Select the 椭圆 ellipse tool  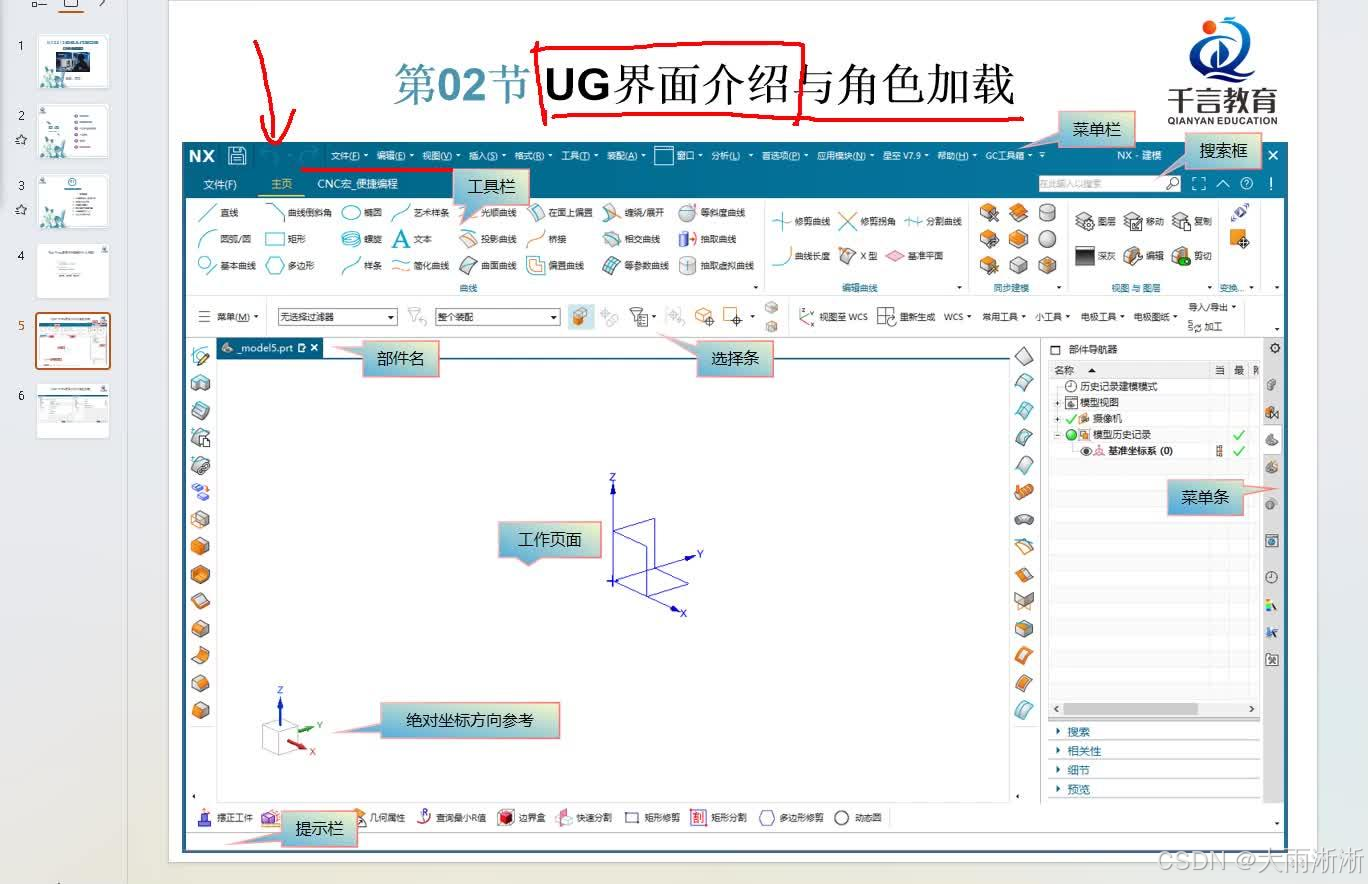[362, 213]
